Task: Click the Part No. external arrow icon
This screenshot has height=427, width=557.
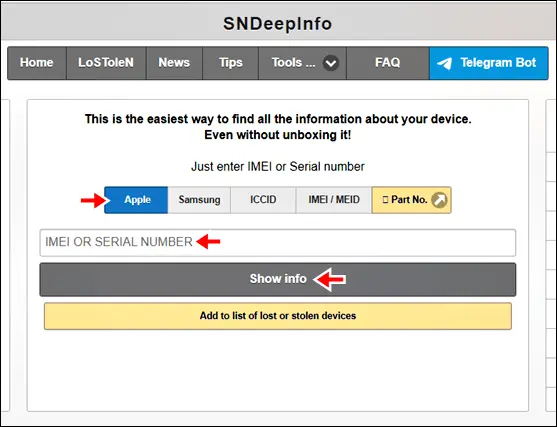Action: [x=439, y=200]
